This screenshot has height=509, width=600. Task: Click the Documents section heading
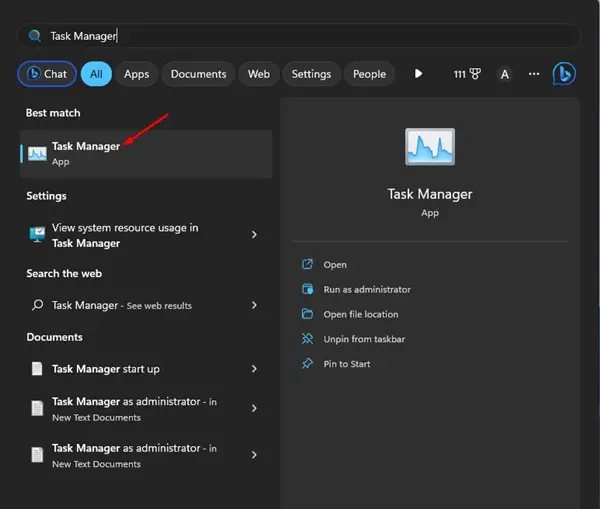pos(54,337)
